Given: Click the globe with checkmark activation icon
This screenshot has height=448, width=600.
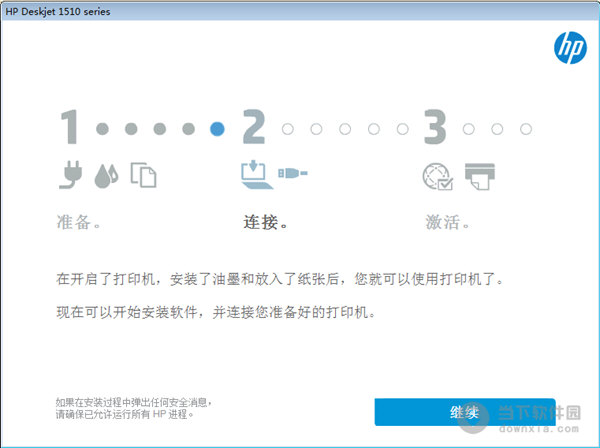Looking at the screenshot, I should point(438,176).
